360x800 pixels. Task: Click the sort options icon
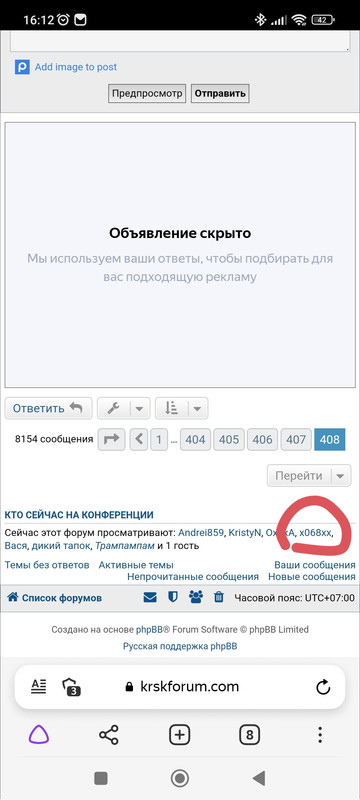coord(172,408)
